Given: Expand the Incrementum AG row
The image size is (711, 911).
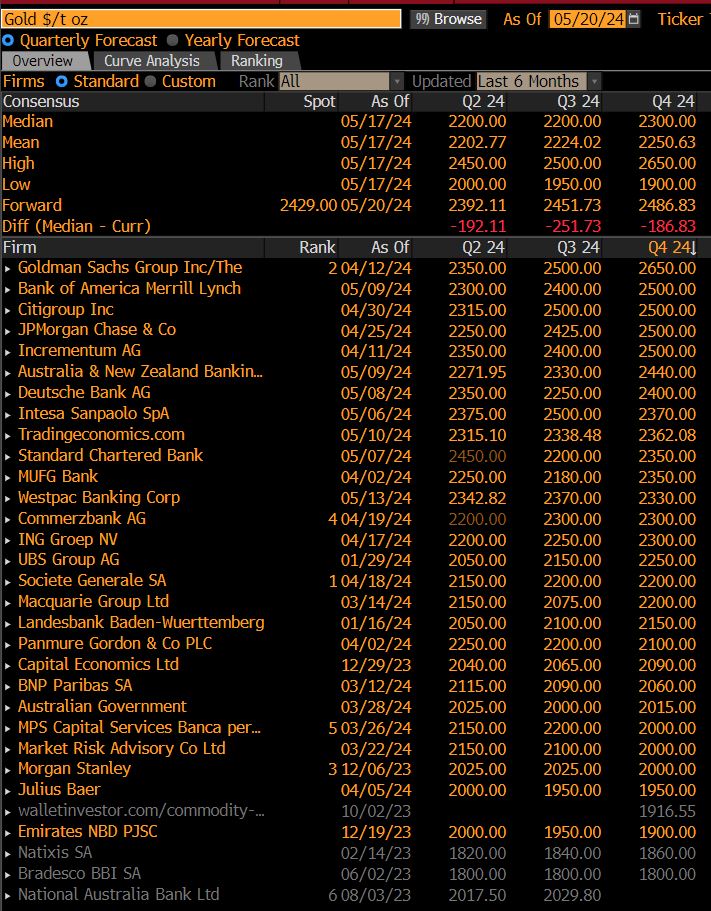Looking at the screenshot, I should click(8, 352).
